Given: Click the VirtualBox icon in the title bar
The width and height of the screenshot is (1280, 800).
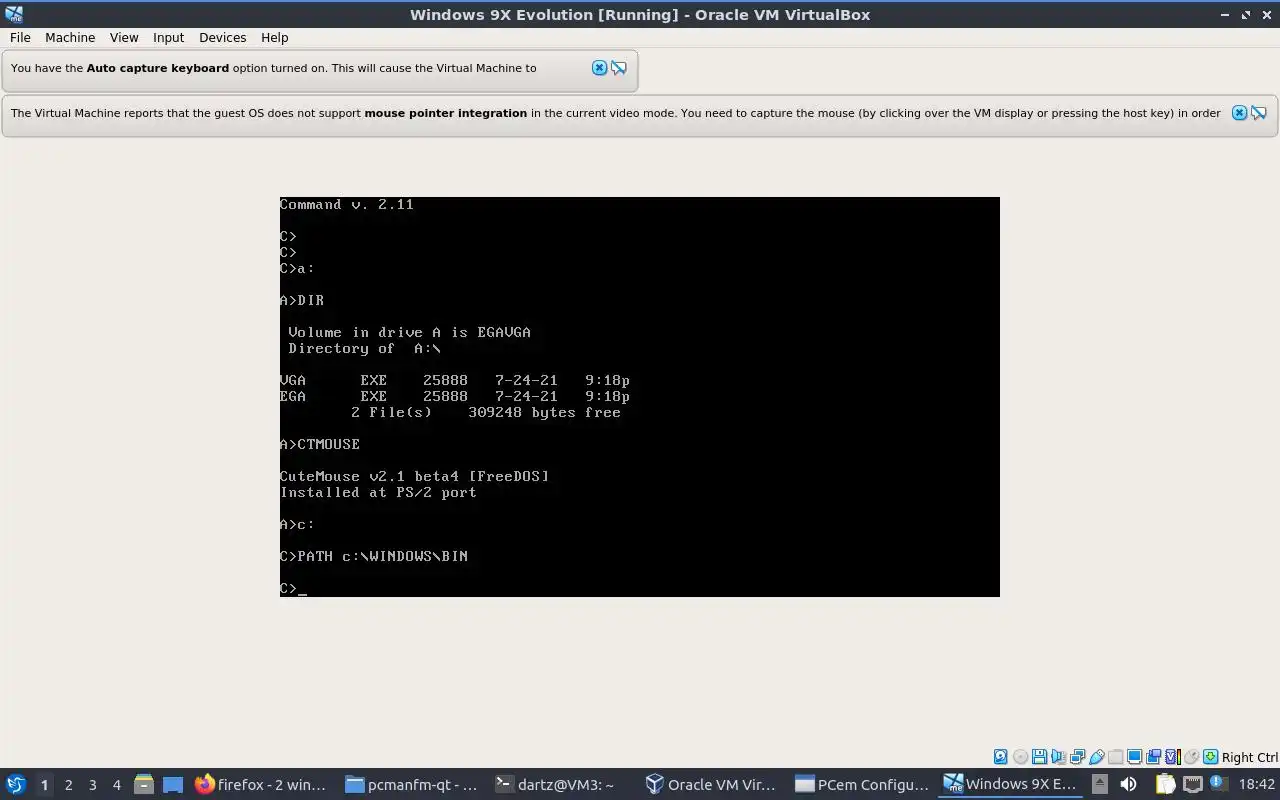Looking at the screenshot, I should [14, 14].
